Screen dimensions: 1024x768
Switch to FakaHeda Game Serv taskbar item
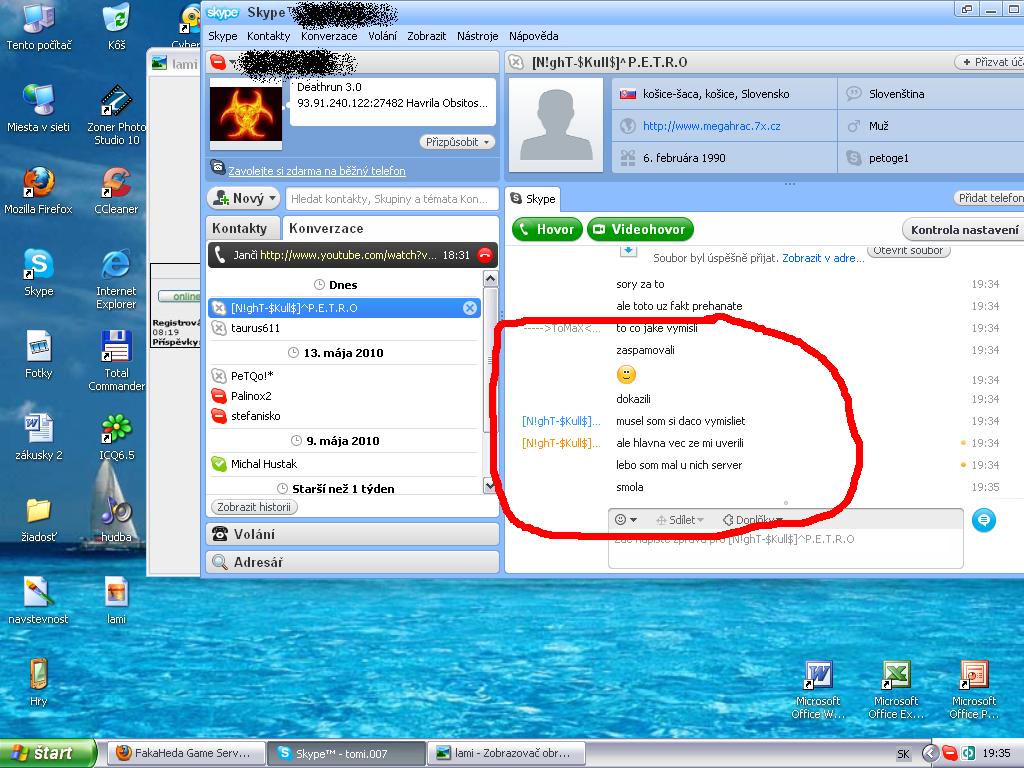(x=185, y=754)
